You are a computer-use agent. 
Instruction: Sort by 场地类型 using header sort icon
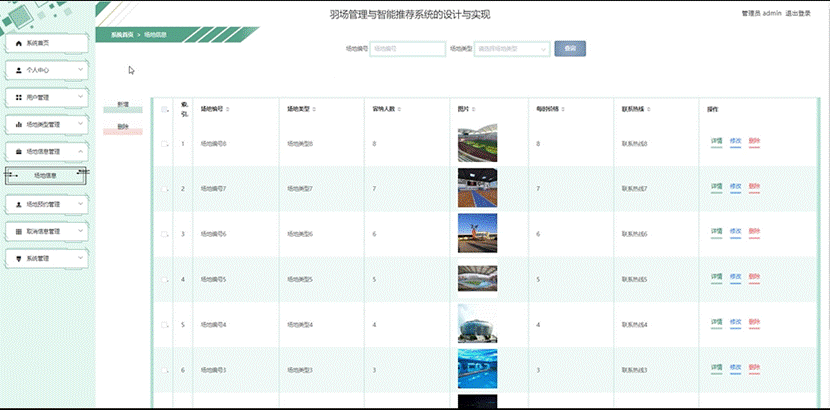click(x=314, y=110)
